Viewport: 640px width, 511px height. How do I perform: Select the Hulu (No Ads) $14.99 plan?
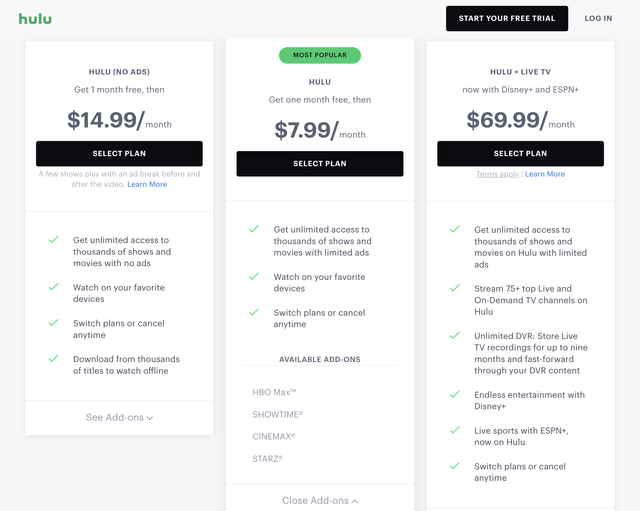119,153
